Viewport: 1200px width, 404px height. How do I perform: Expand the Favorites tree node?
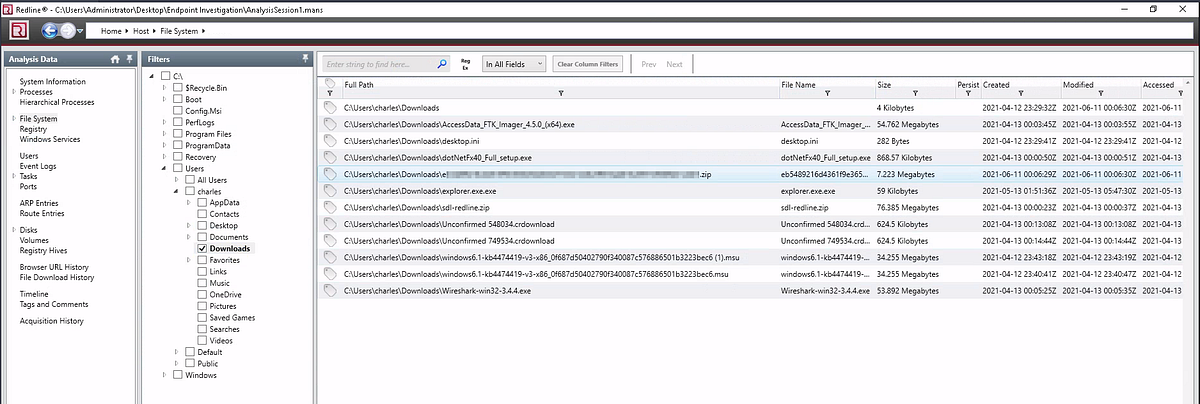click(189, 260)
